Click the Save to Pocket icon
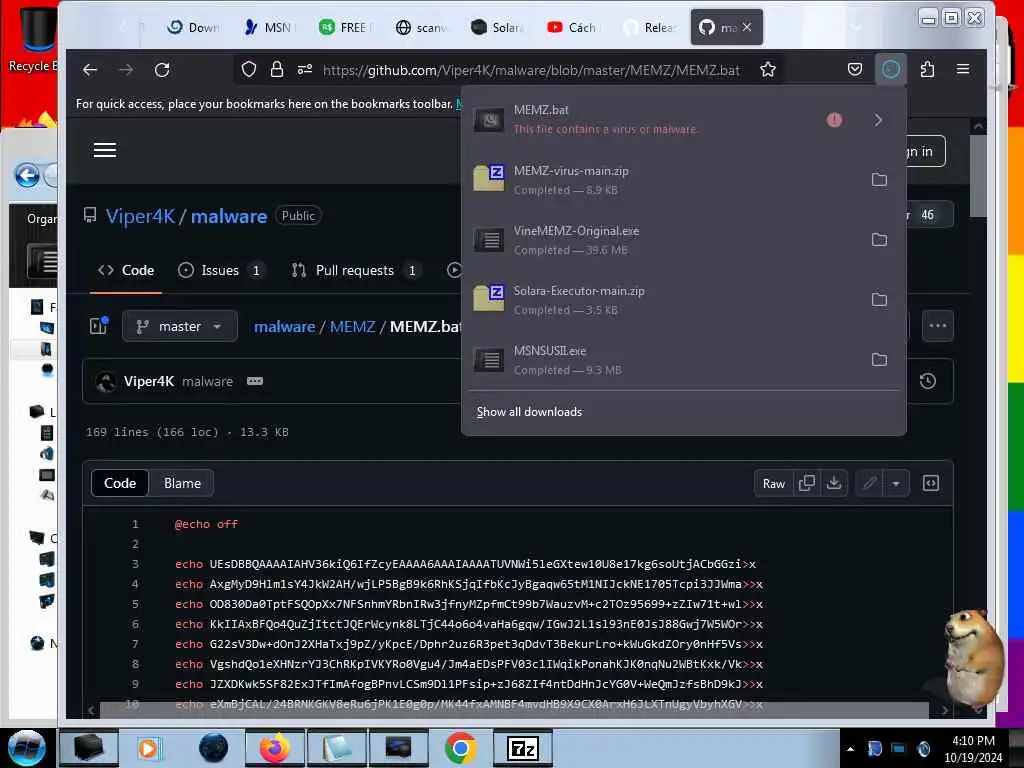1024x768 pixels. point(855,69)
